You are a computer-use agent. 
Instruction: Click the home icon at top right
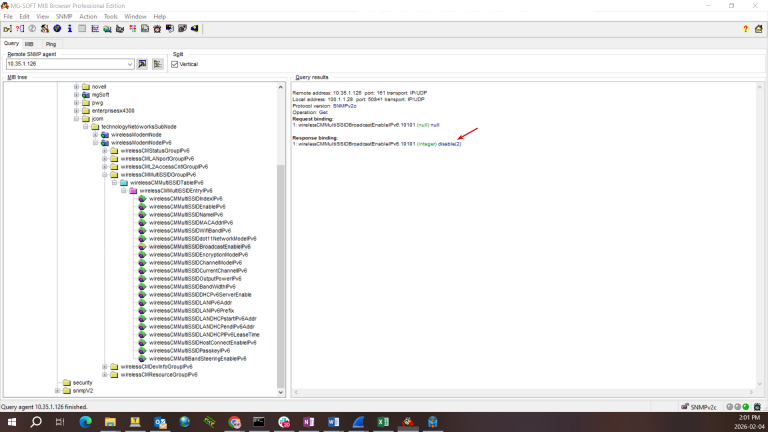click(758, 29)
